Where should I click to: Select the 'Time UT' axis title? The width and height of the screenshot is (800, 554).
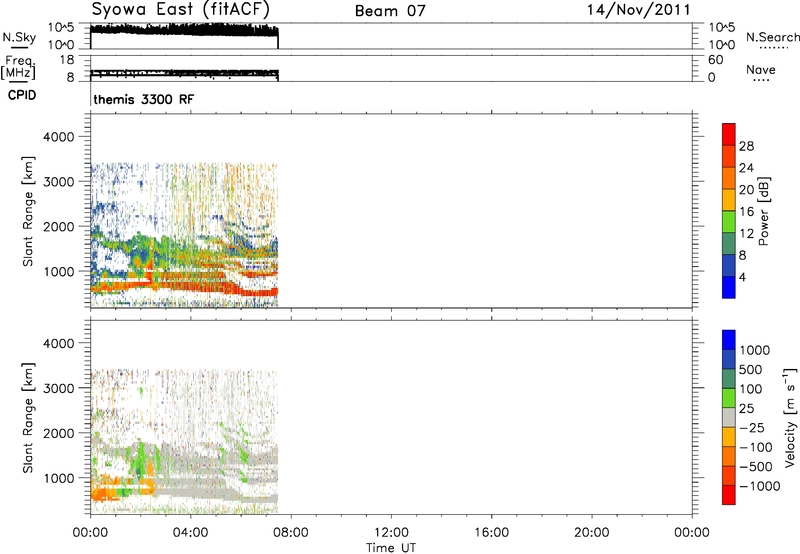point(391,547)
